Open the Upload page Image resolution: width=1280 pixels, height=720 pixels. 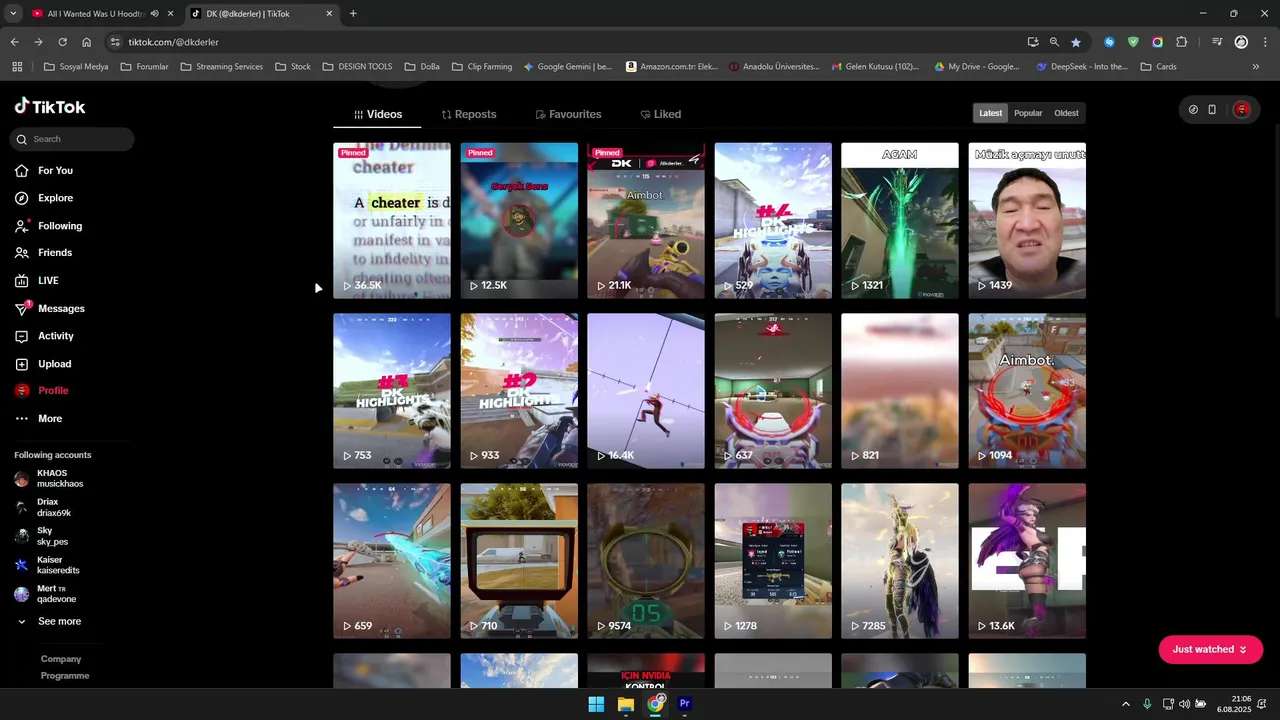[x=43, y=364]
